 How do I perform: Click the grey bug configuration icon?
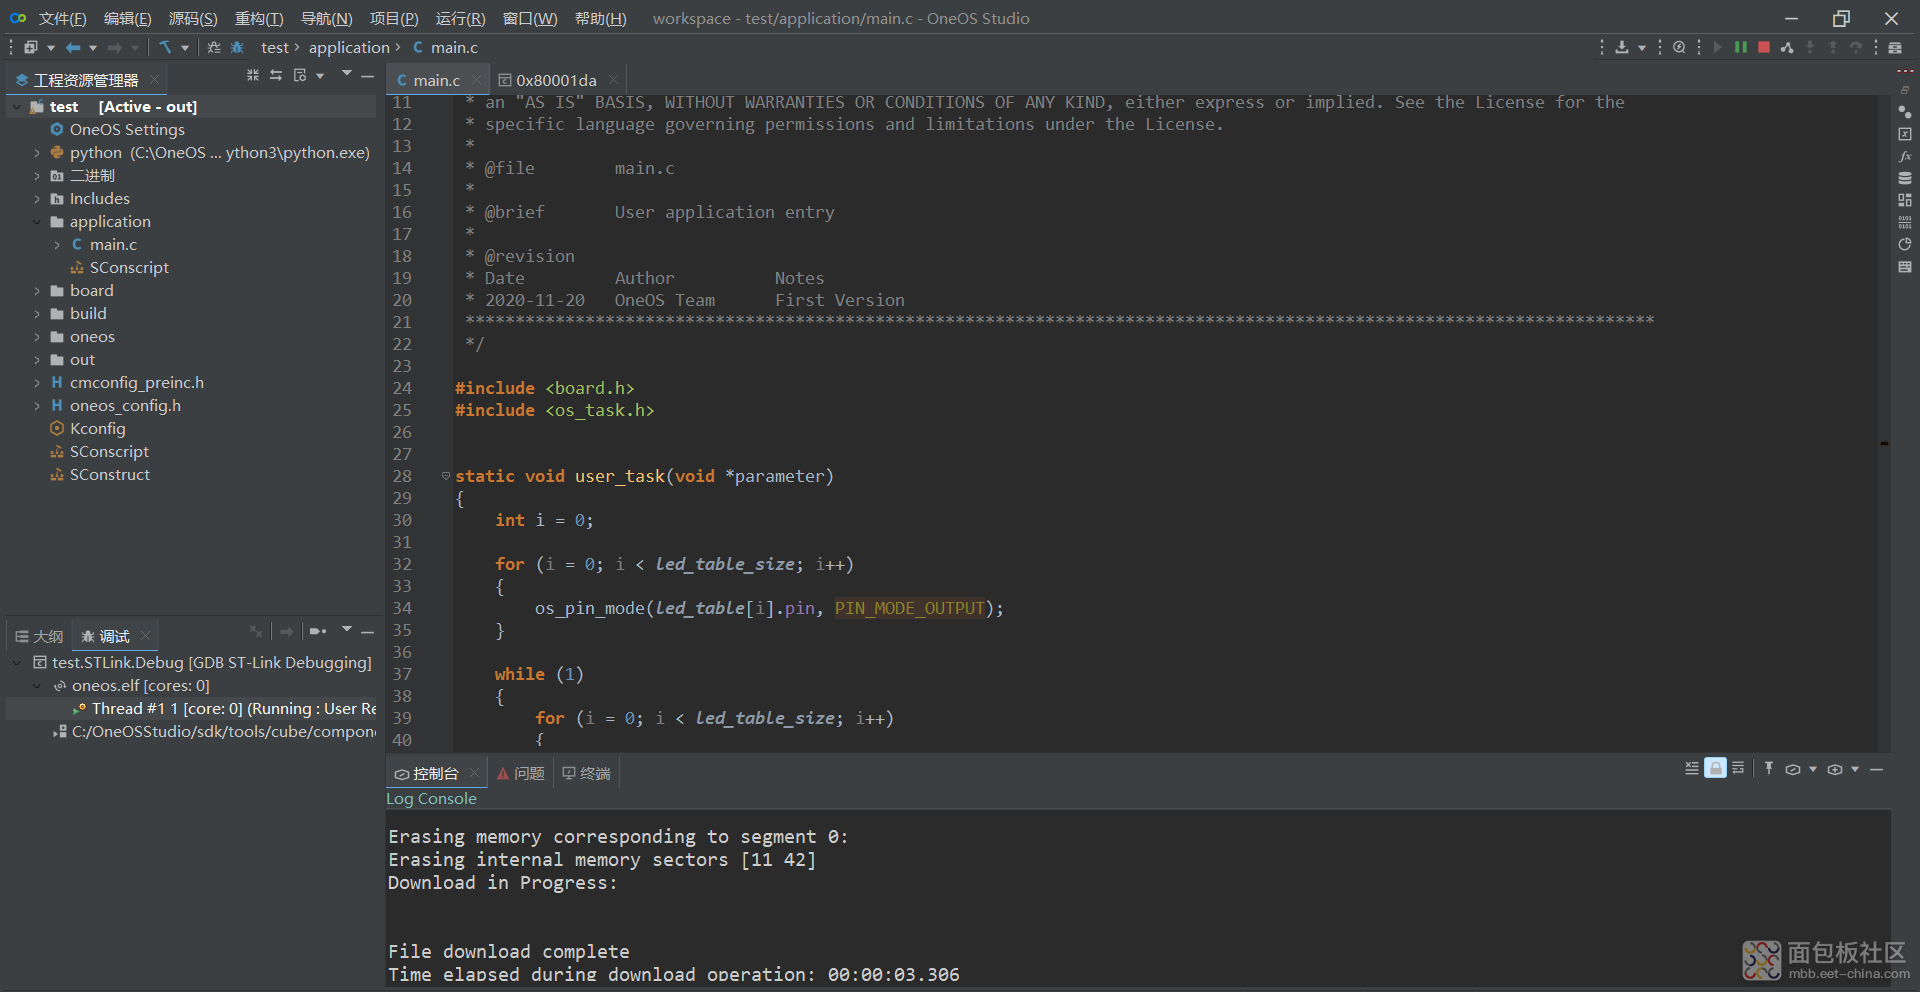coord(214,47)
